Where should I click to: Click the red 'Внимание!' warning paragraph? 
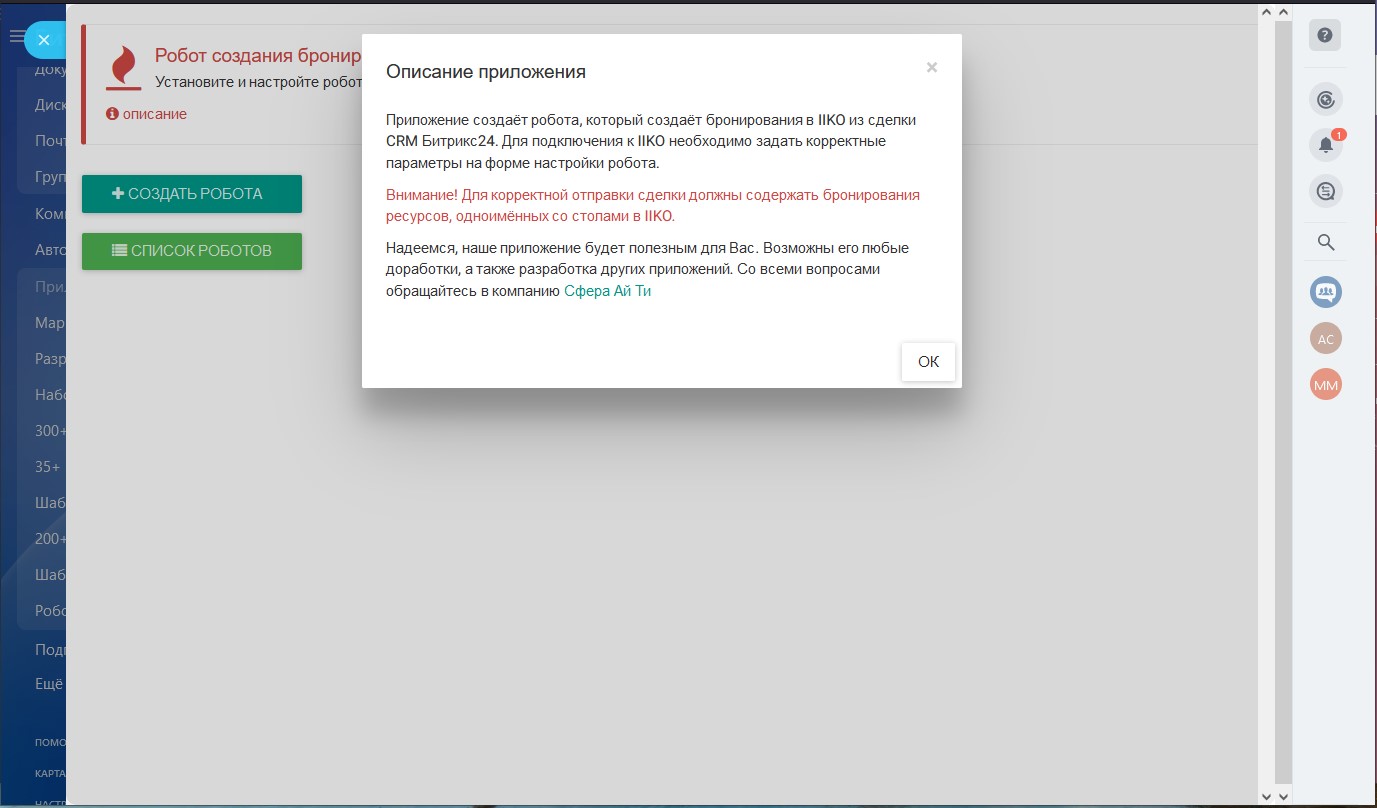click(x=653, y=205)
